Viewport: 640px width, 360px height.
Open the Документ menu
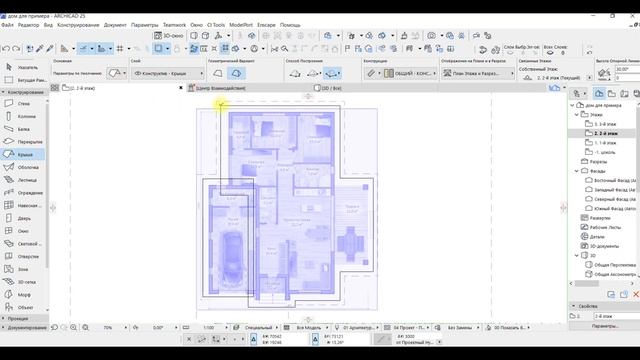[x=115, y=25]
